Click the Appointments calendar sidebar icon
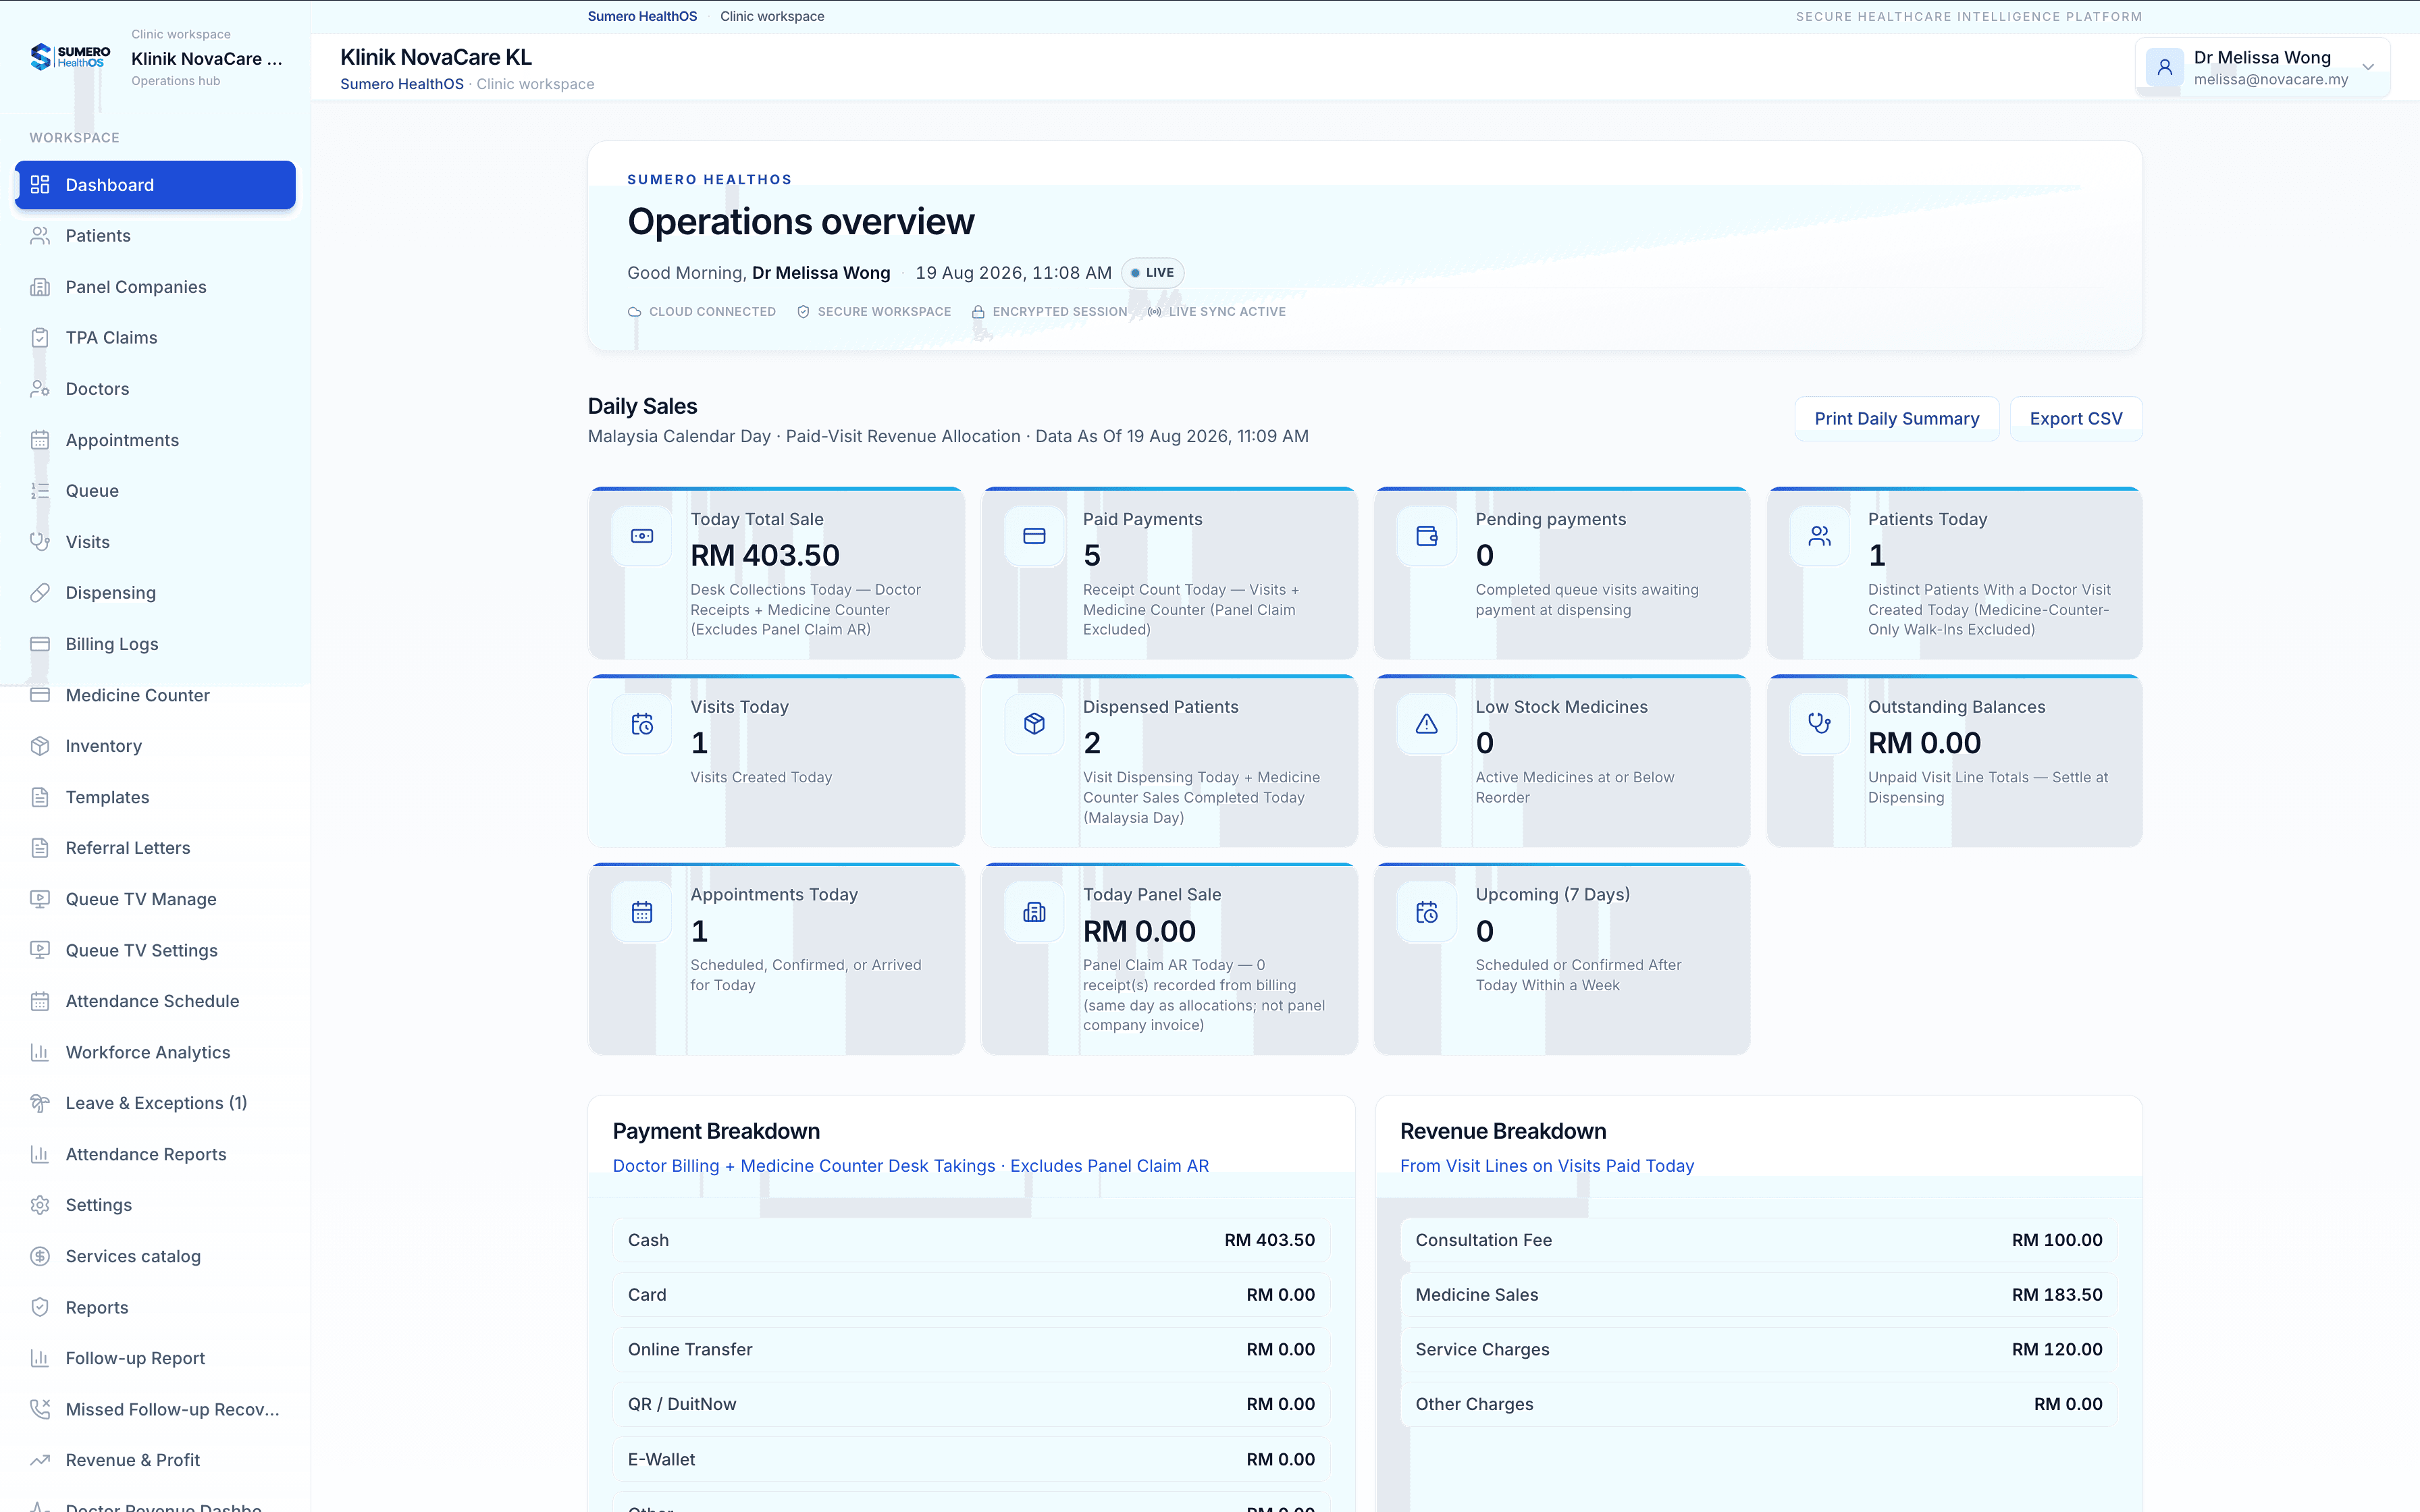 tap(40, 440)
